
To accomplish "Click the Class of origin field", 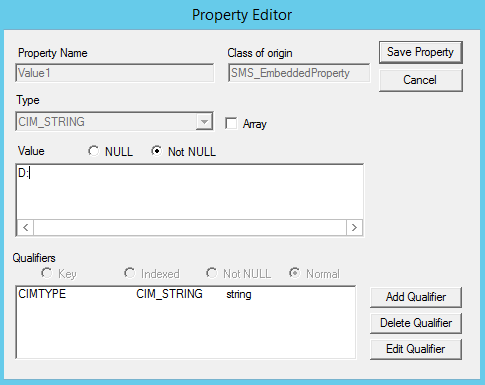I will (x=299, y=73).
